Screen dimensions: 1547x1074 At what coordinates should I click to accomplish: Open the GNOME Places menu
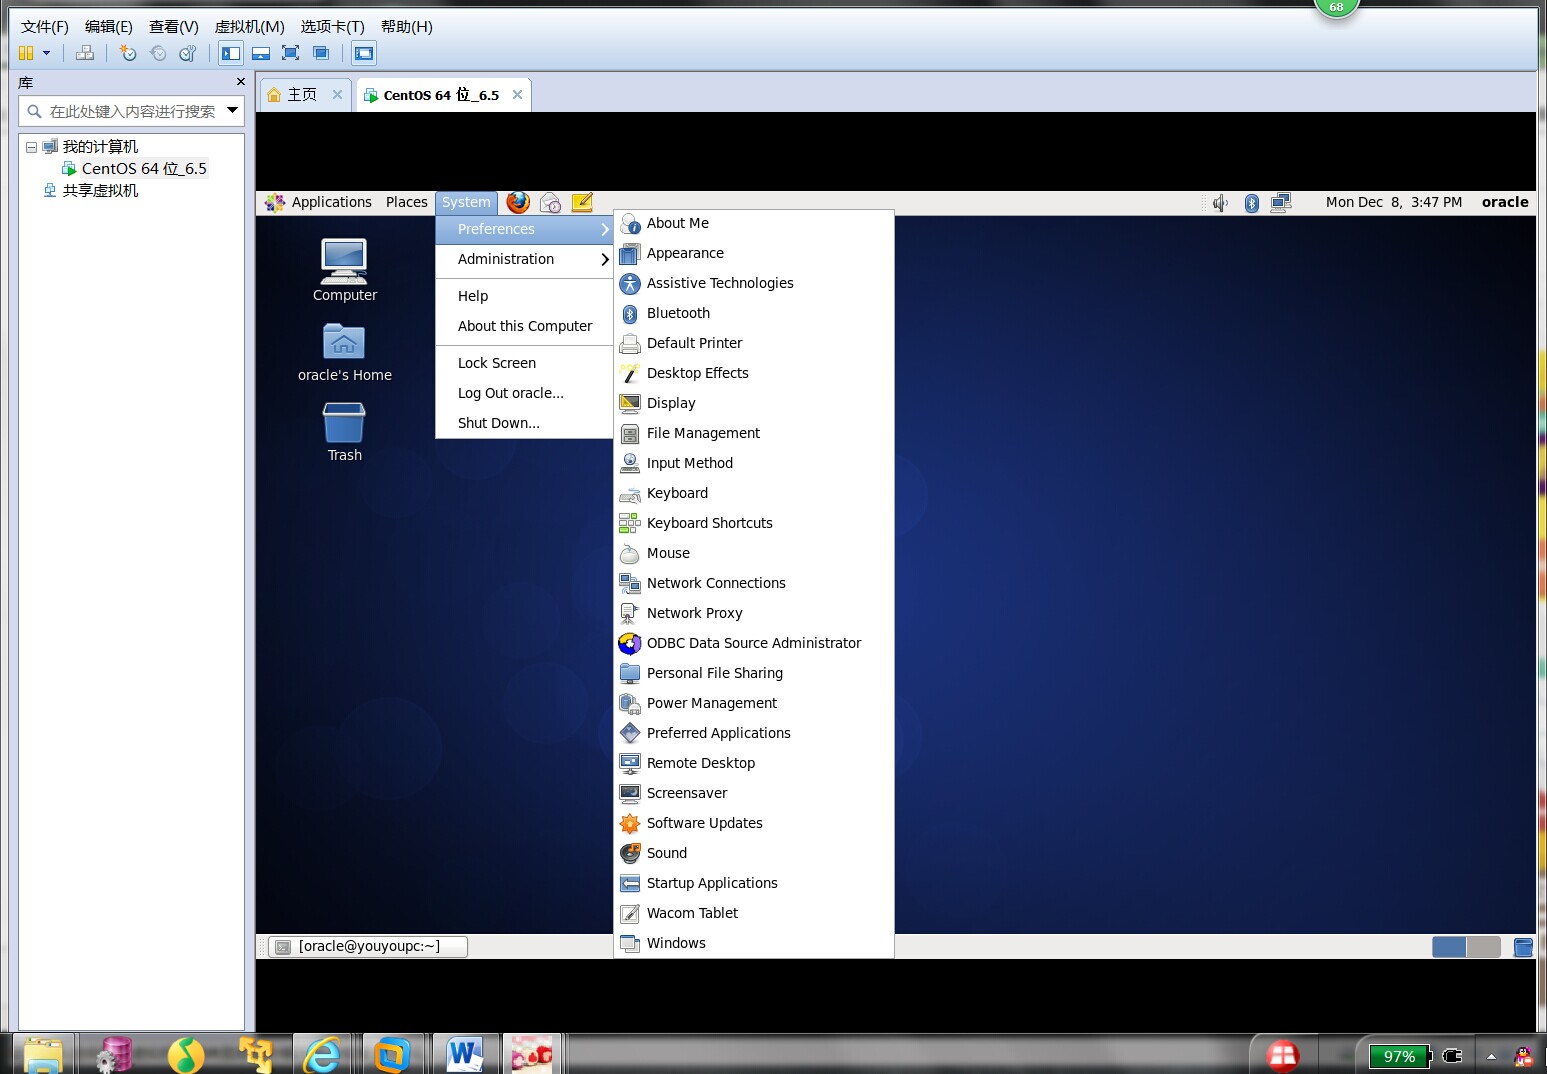click(406, 202)
